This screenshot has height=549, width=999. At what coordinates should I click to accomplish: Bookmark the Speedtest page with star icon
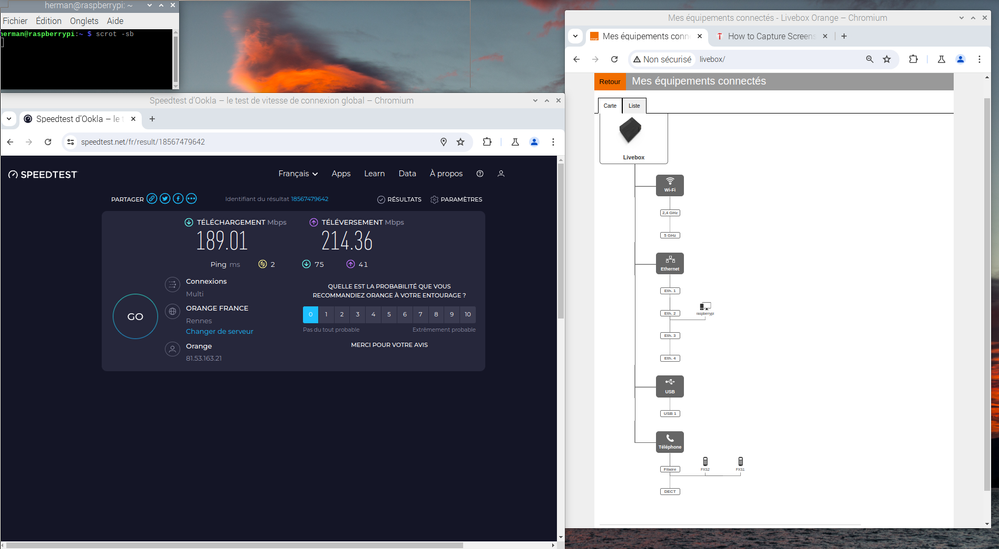point(460,142)
